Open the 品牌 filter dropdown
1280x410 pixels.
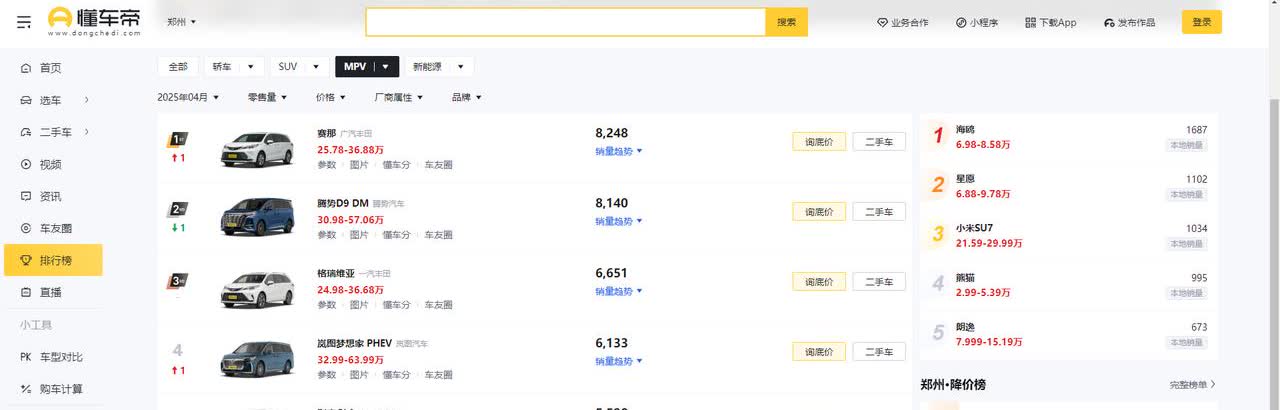pos(466,97)
